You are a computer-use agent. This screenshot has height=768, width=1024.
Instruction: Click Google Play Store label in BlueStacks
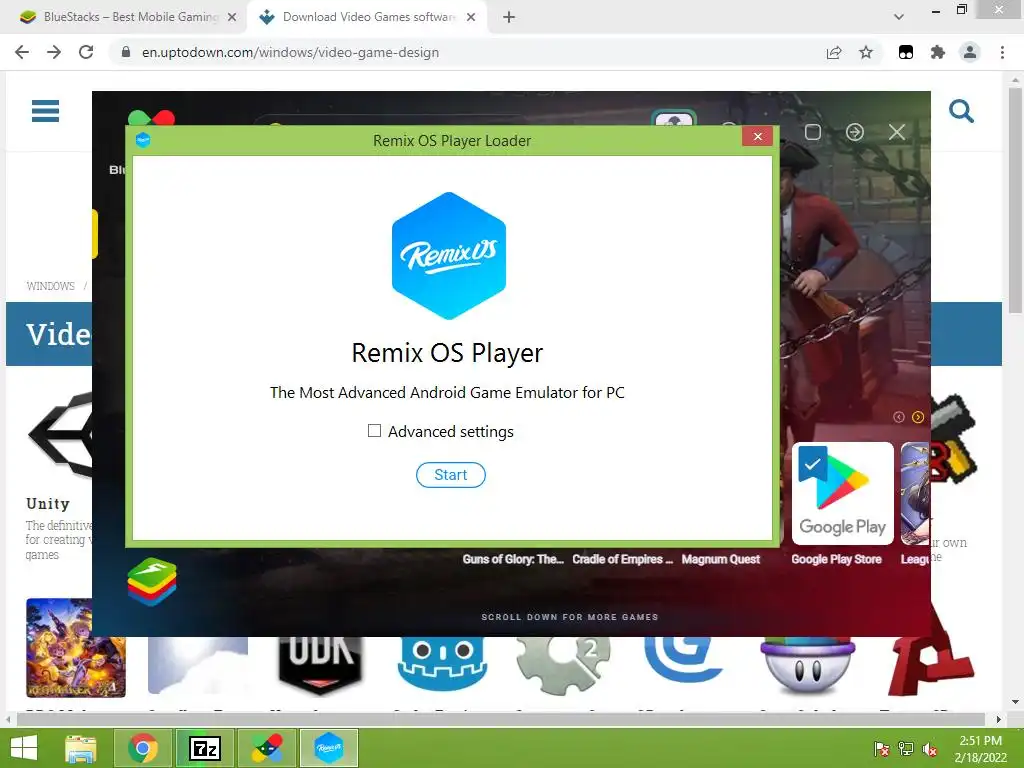(x=836, y=559)
